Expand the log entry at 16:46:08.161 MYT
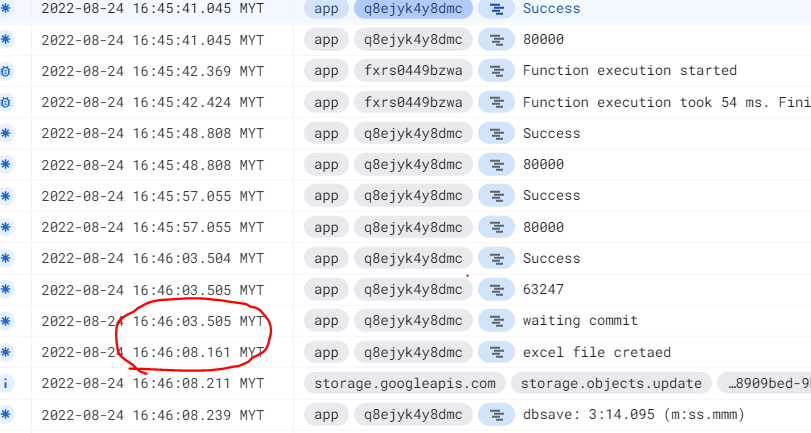811x433 pixels. click(x=152, y=352)
